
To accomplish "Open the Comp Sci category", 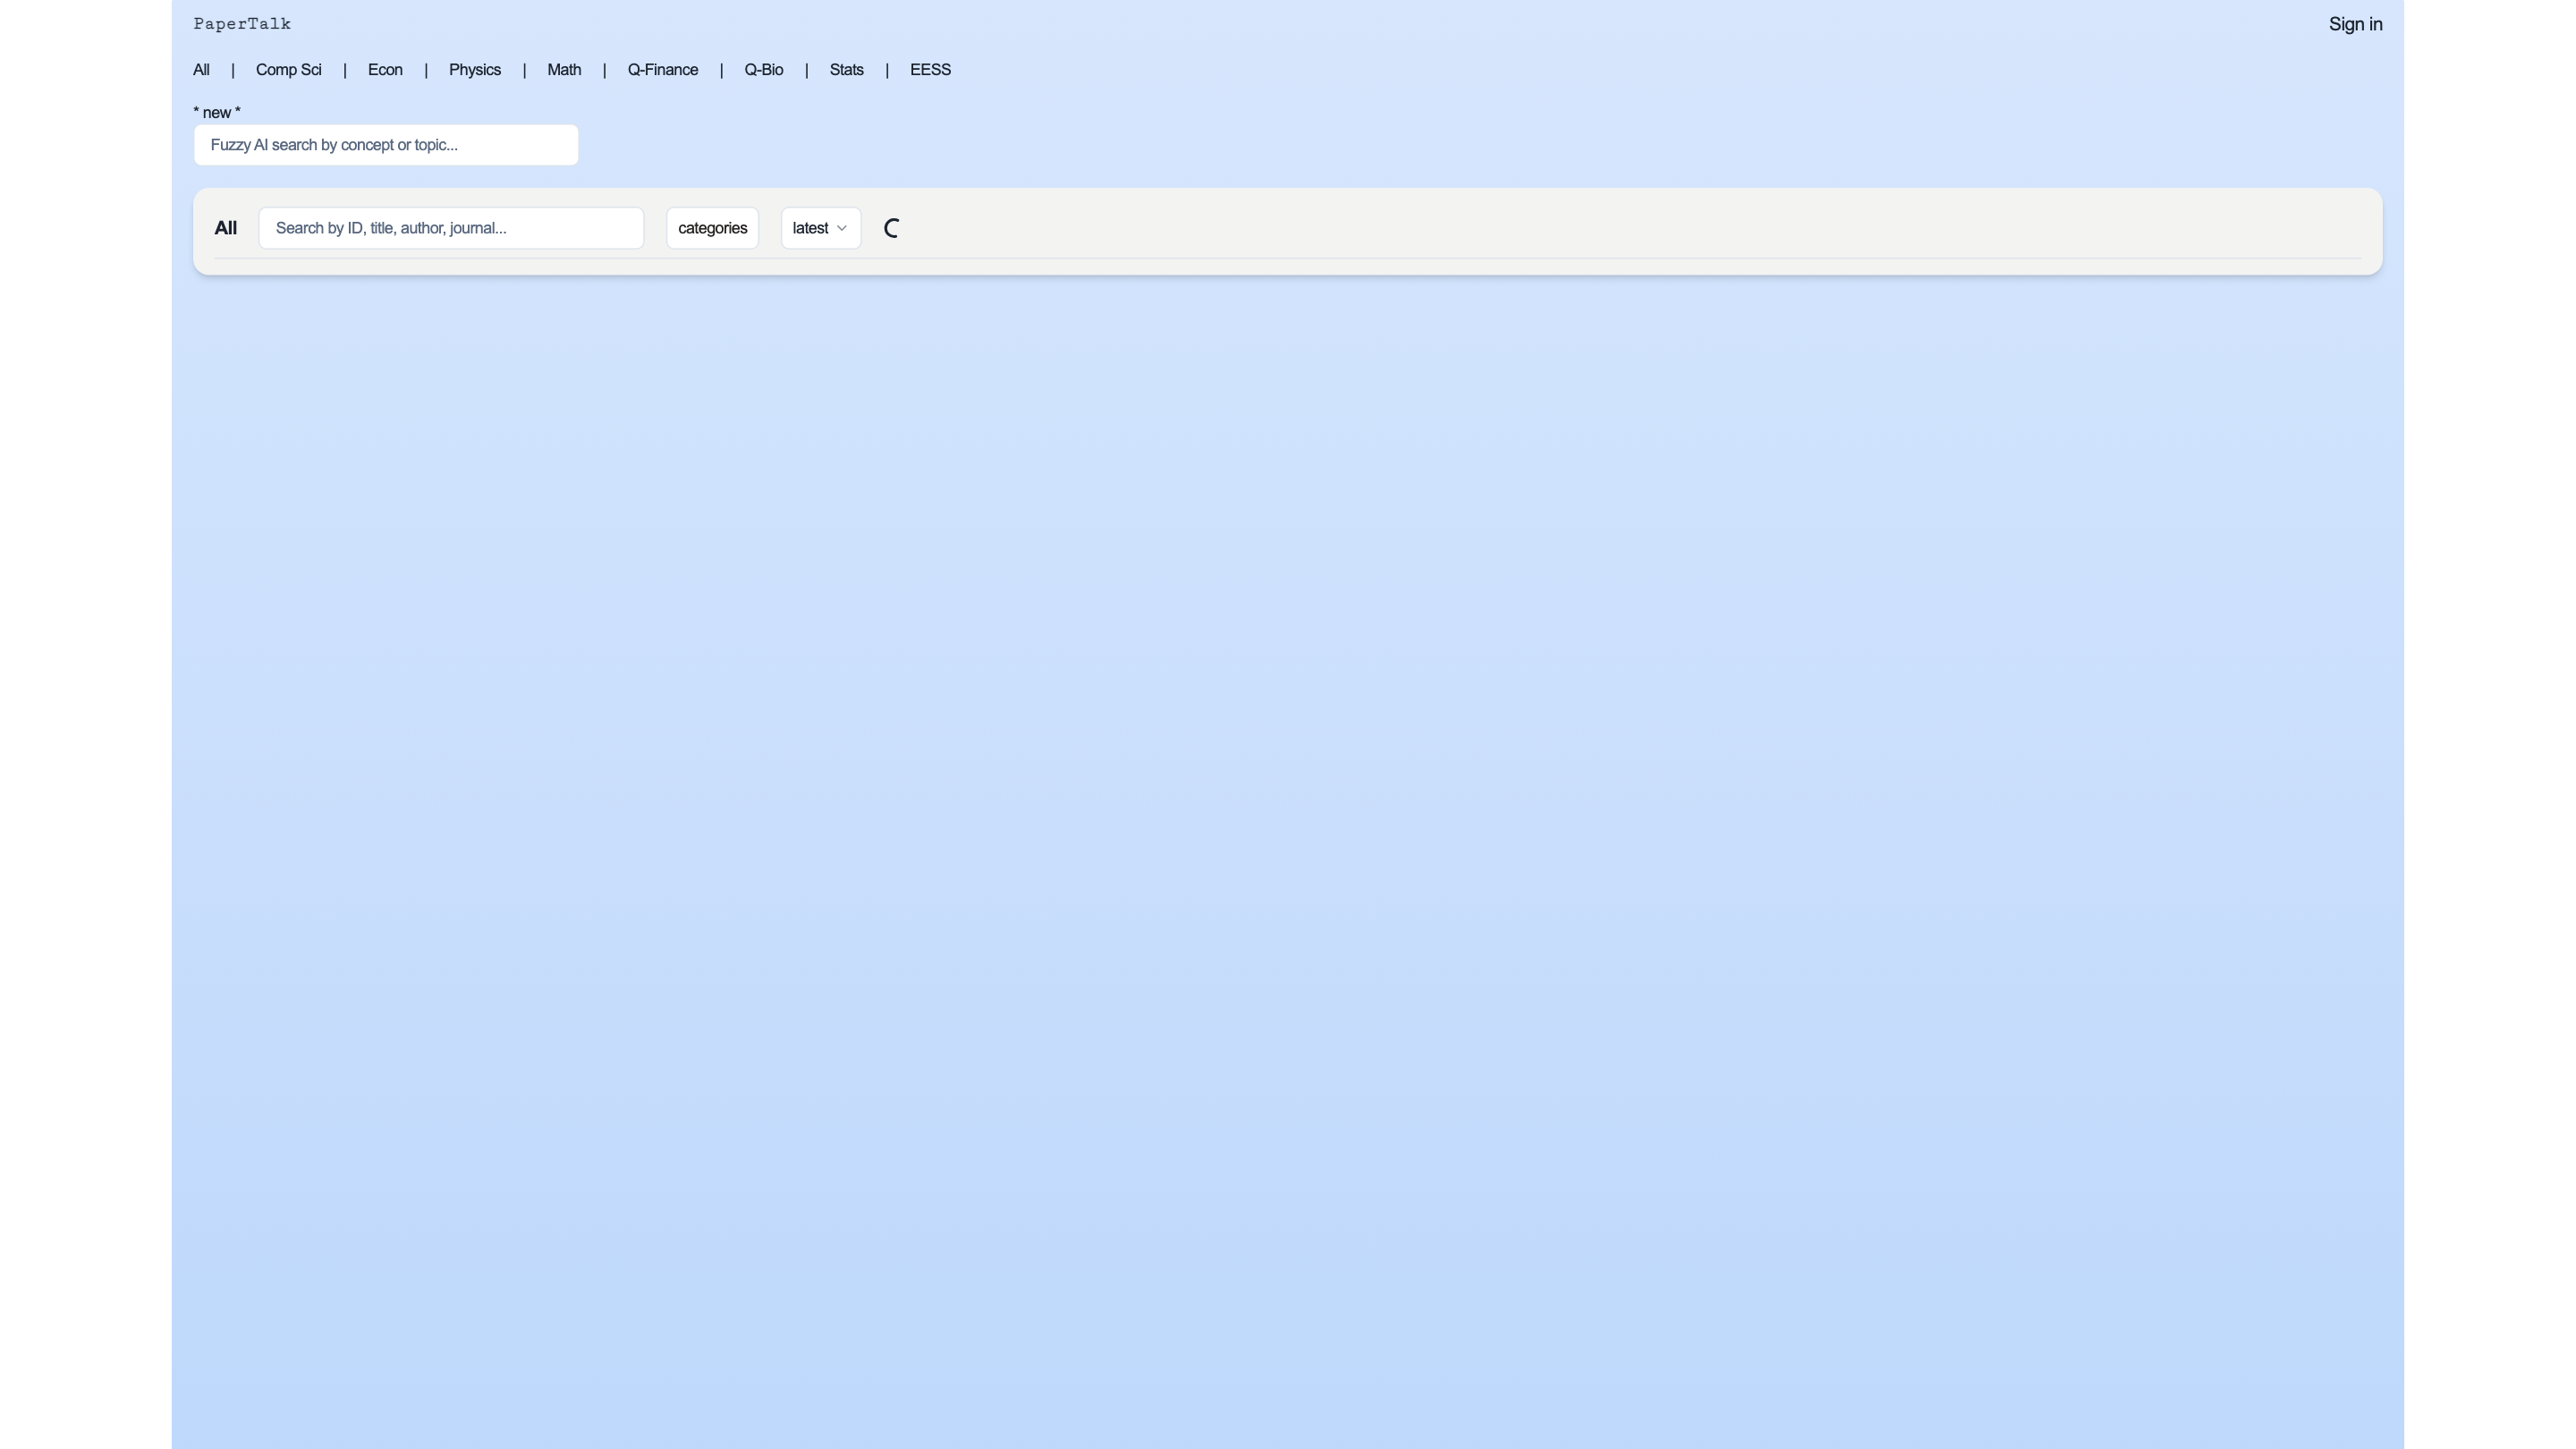I will pos(288,70).
